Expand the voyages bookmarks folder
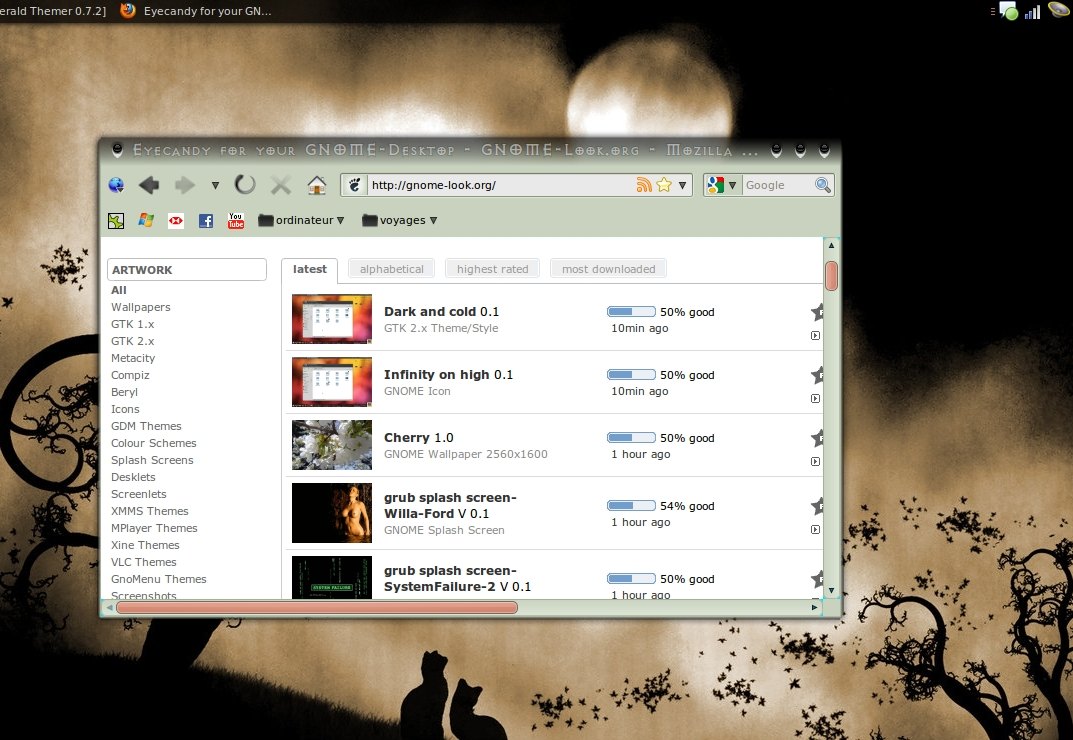1073x740 pixels. click(x=400, y=220)
